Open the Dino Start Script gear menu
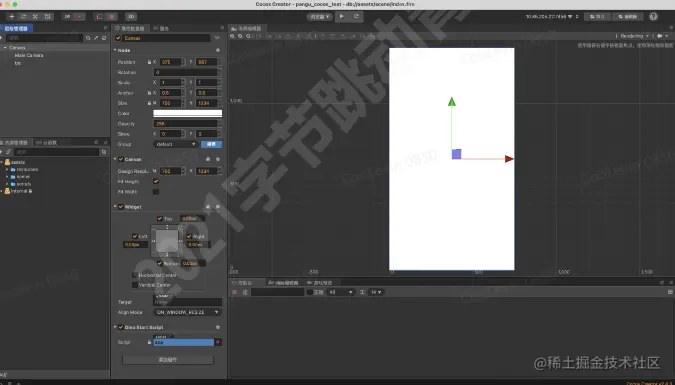Screen dimensions: 675x385 [x=218, y=327]
